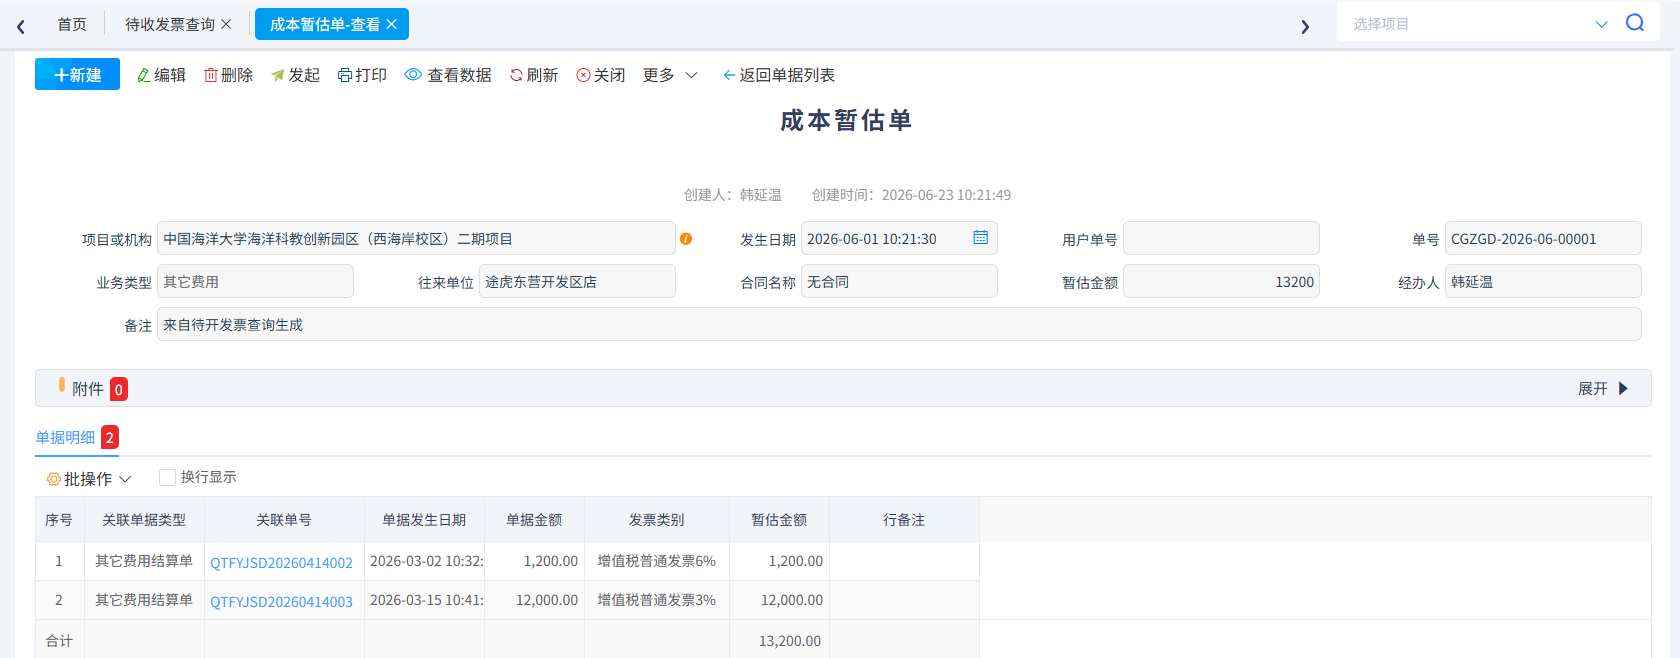Toggle the 换行显示 checkbox
The width and height of the screenshot is (1680, 658).
pos(167,477)
